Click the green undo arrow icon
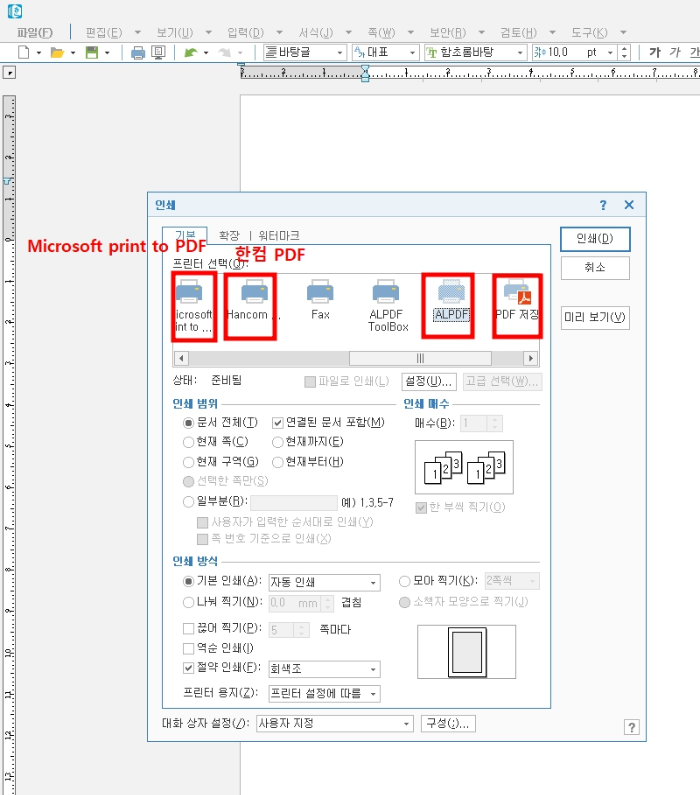 (191, 52)
